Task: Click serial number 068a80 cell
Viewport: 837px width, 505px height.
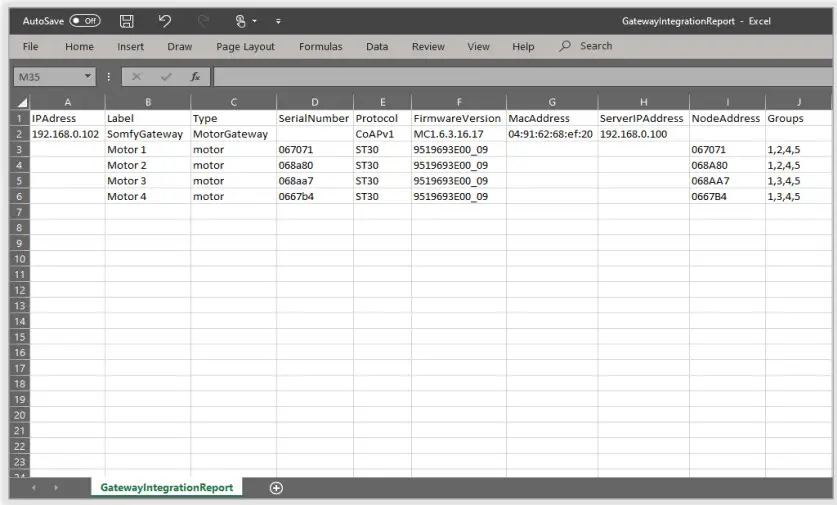Action: (x=314, y=165)
